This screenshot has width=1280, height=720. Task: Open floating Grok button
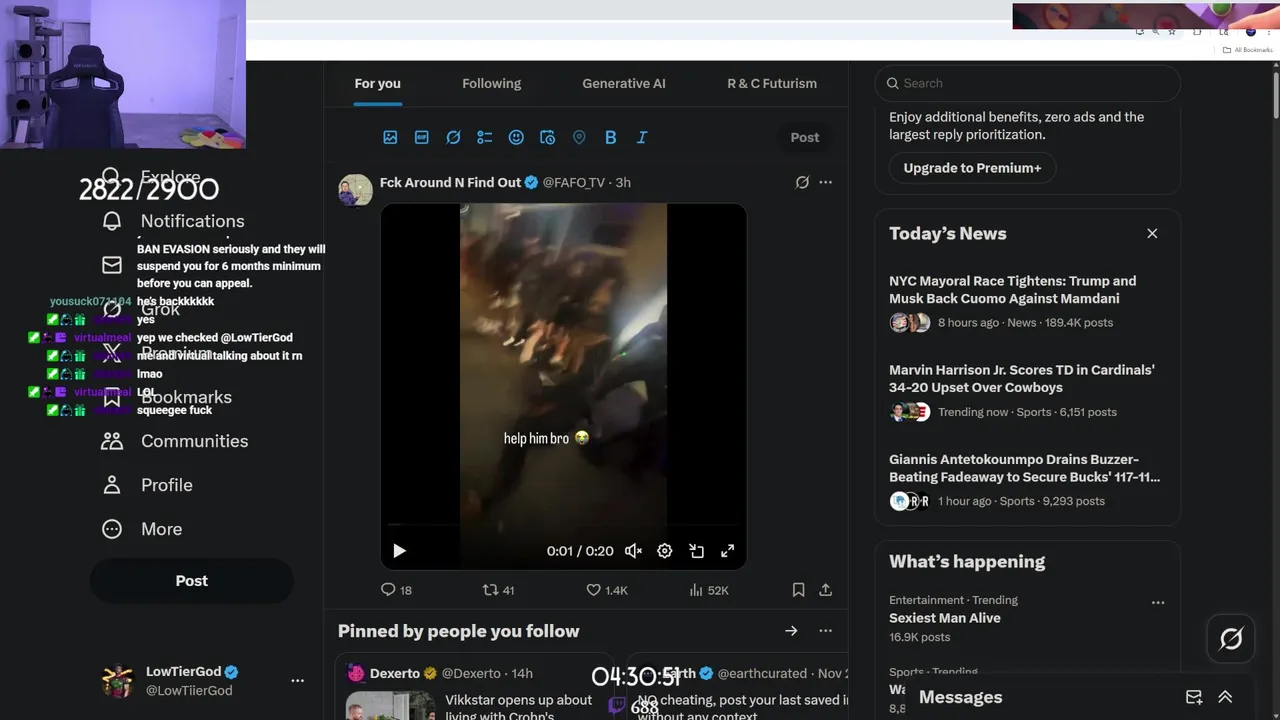[x=1231, y=638]
